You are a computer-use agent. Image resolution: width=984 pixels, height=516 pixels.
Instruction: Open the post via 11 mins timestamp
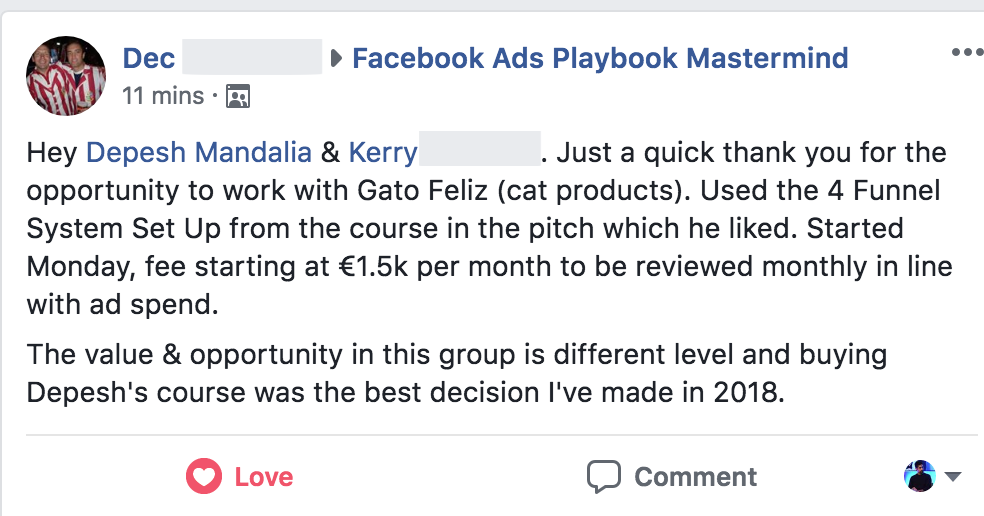[x=162, y=97]
